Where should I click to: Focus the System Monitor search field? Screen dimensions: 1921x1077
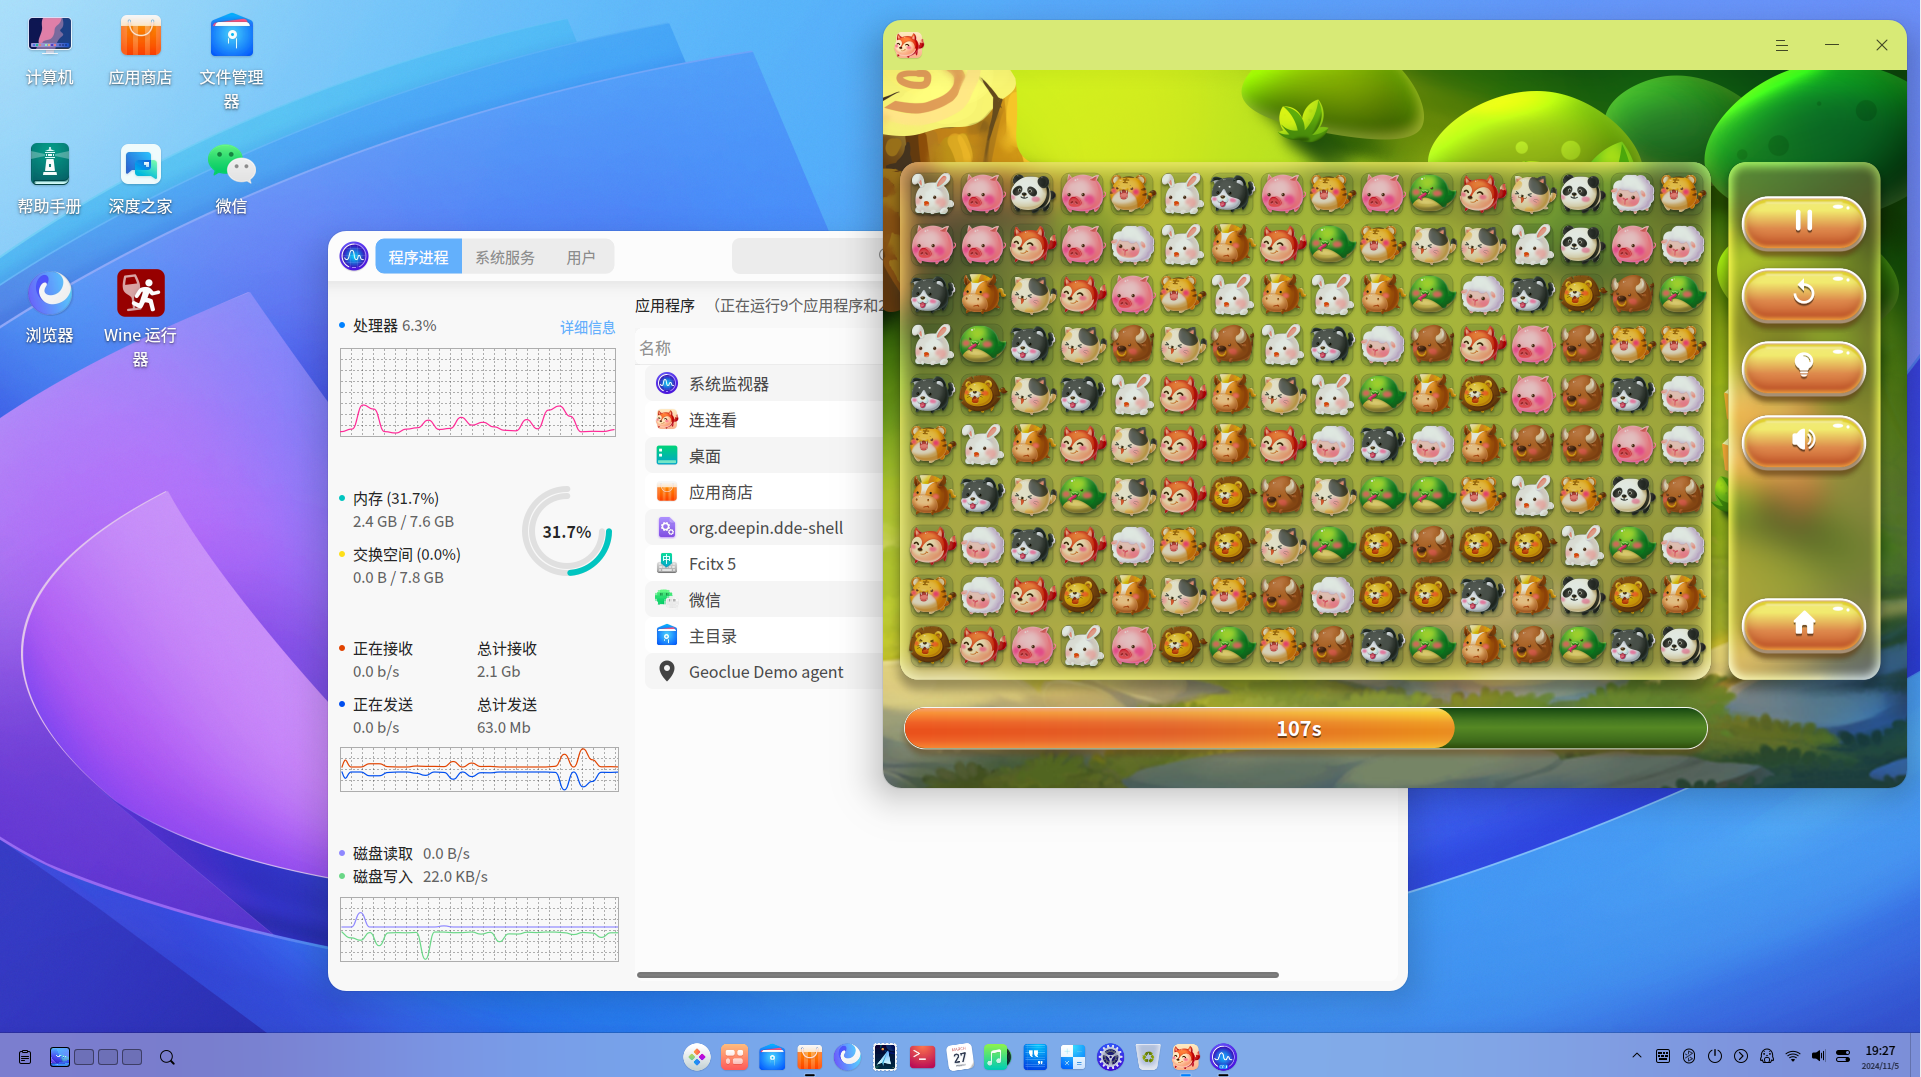(808, 256)
